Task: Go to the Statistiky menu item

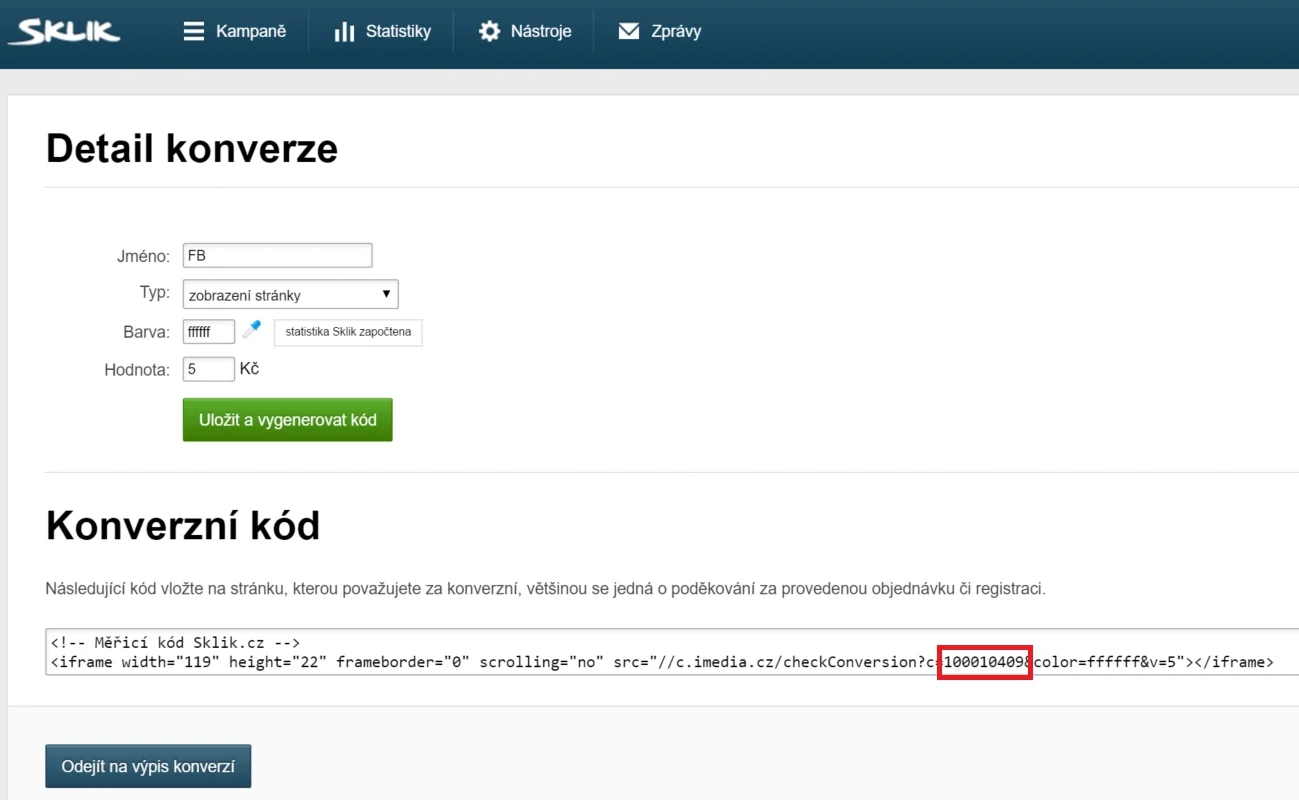Action: (x=398, y=32)
